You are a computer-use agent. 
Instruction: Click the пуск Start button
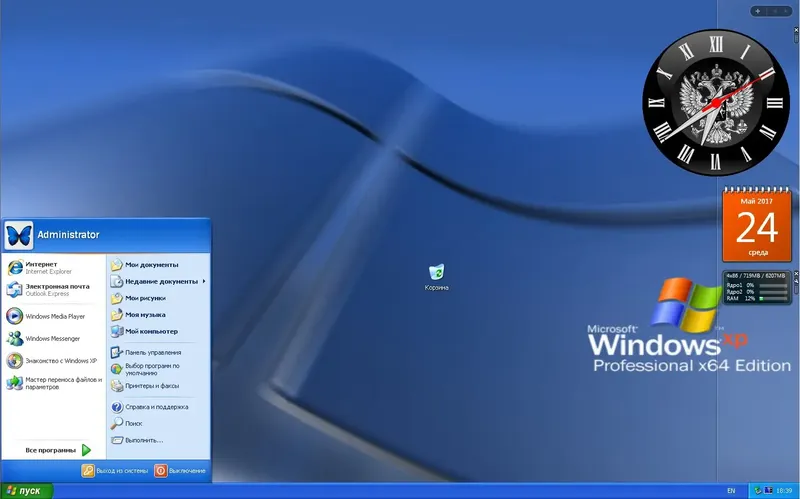click(x=27, y=491)
